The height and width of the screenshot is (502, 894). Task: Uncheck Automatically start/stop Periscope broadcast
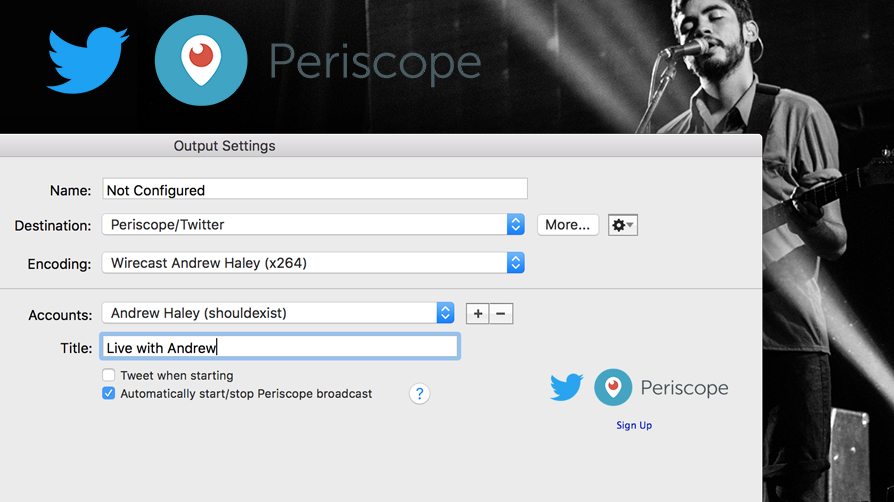click(x=109, y=394)
